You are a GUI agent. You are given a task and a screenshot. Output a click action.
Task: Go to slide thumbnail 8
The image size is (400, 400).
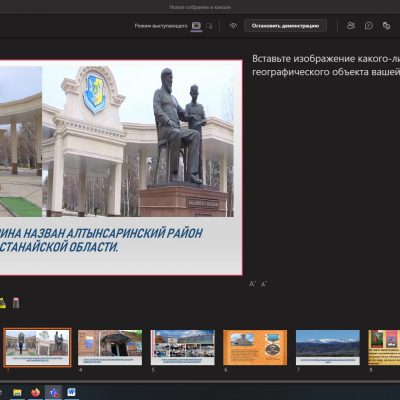pyautogui.click(x=384, y=348)
